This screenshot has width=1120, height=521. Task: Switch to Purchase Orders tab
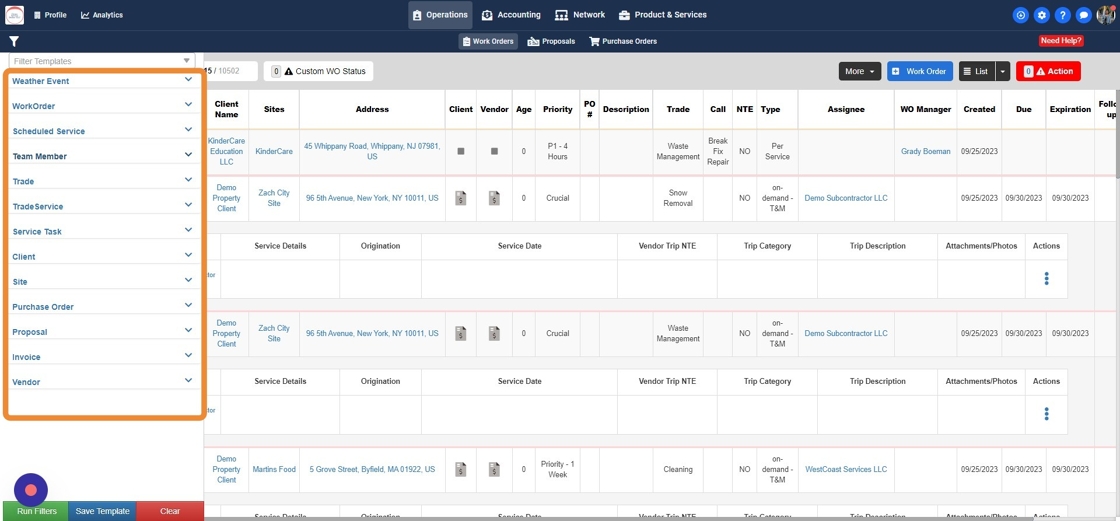pyautogui.click(x=623, y=41)
